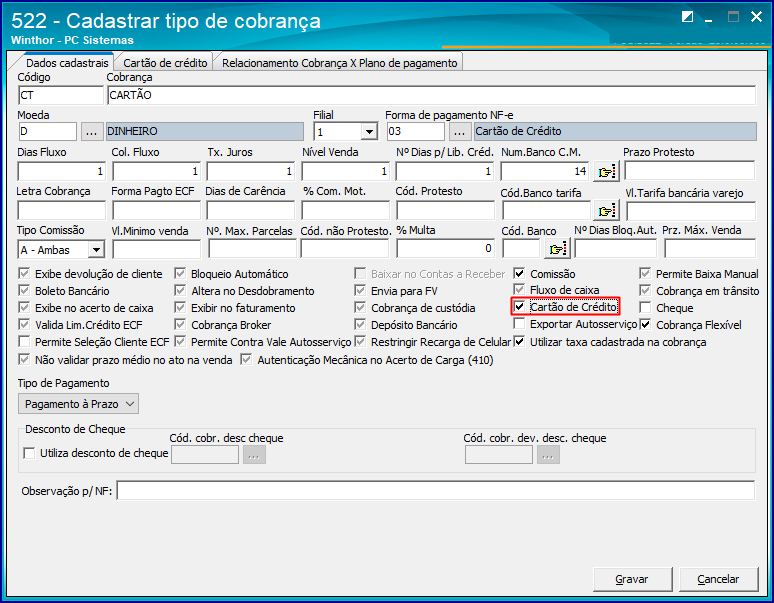Uncheck the Cartão de Crédito checkbox
The image size is (774, 603).
click(519, 306)
